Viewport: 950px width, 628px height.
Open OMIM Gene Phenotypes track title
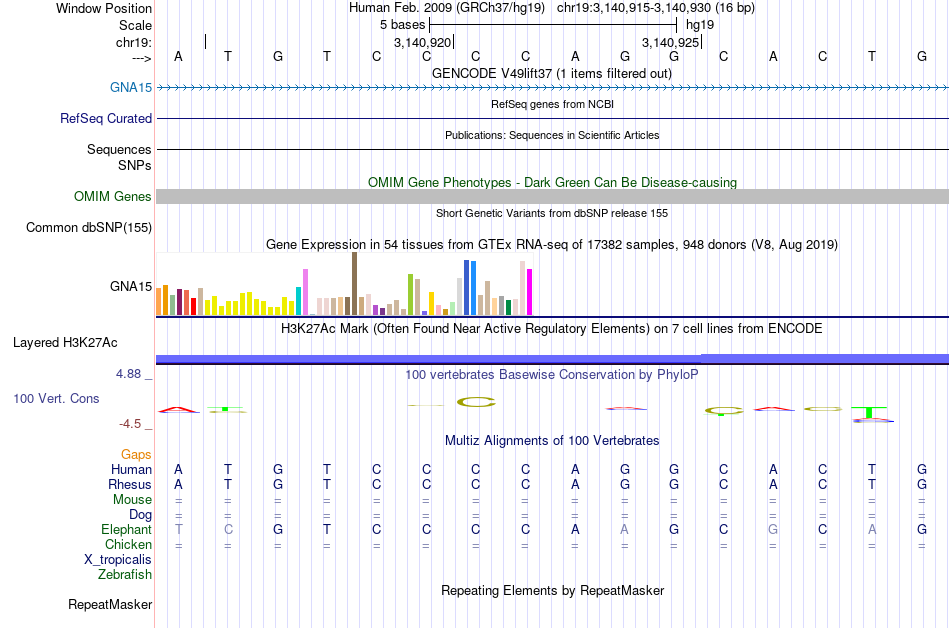click(553, 182)
